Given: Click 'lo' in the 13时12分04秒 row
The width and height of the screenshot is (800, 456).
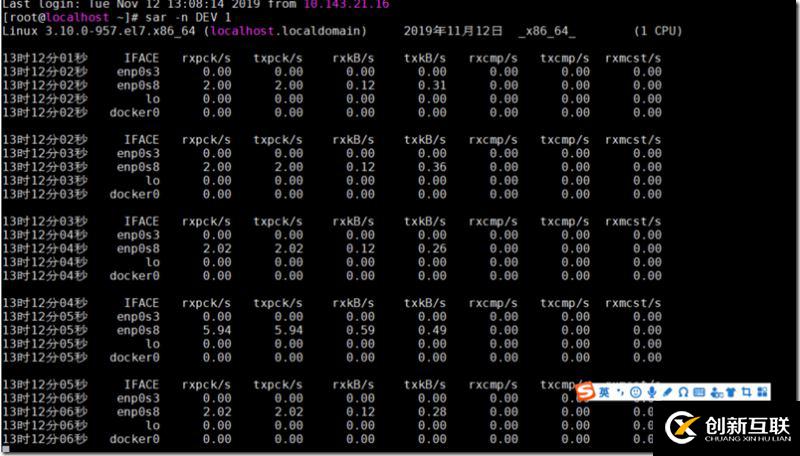Looking at the screenshot, I should pos(153,262).
